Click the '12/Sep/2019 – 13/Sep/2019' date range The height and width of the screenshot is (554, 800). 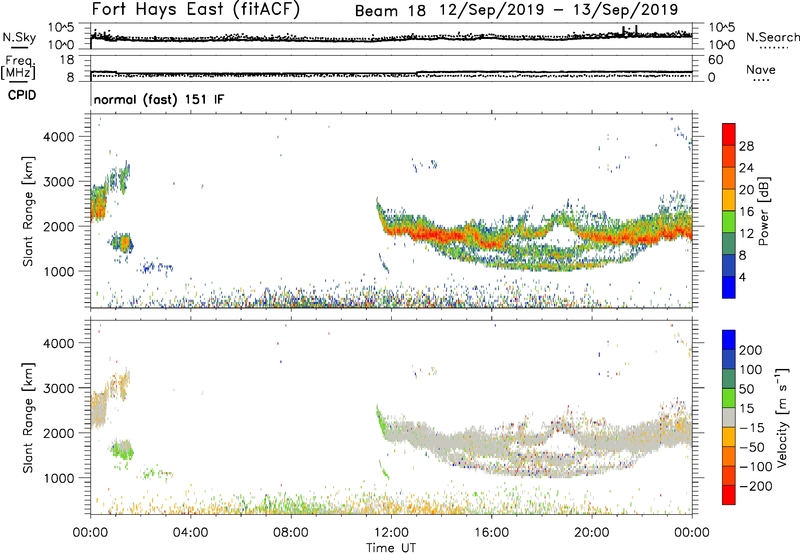[559, 10]
